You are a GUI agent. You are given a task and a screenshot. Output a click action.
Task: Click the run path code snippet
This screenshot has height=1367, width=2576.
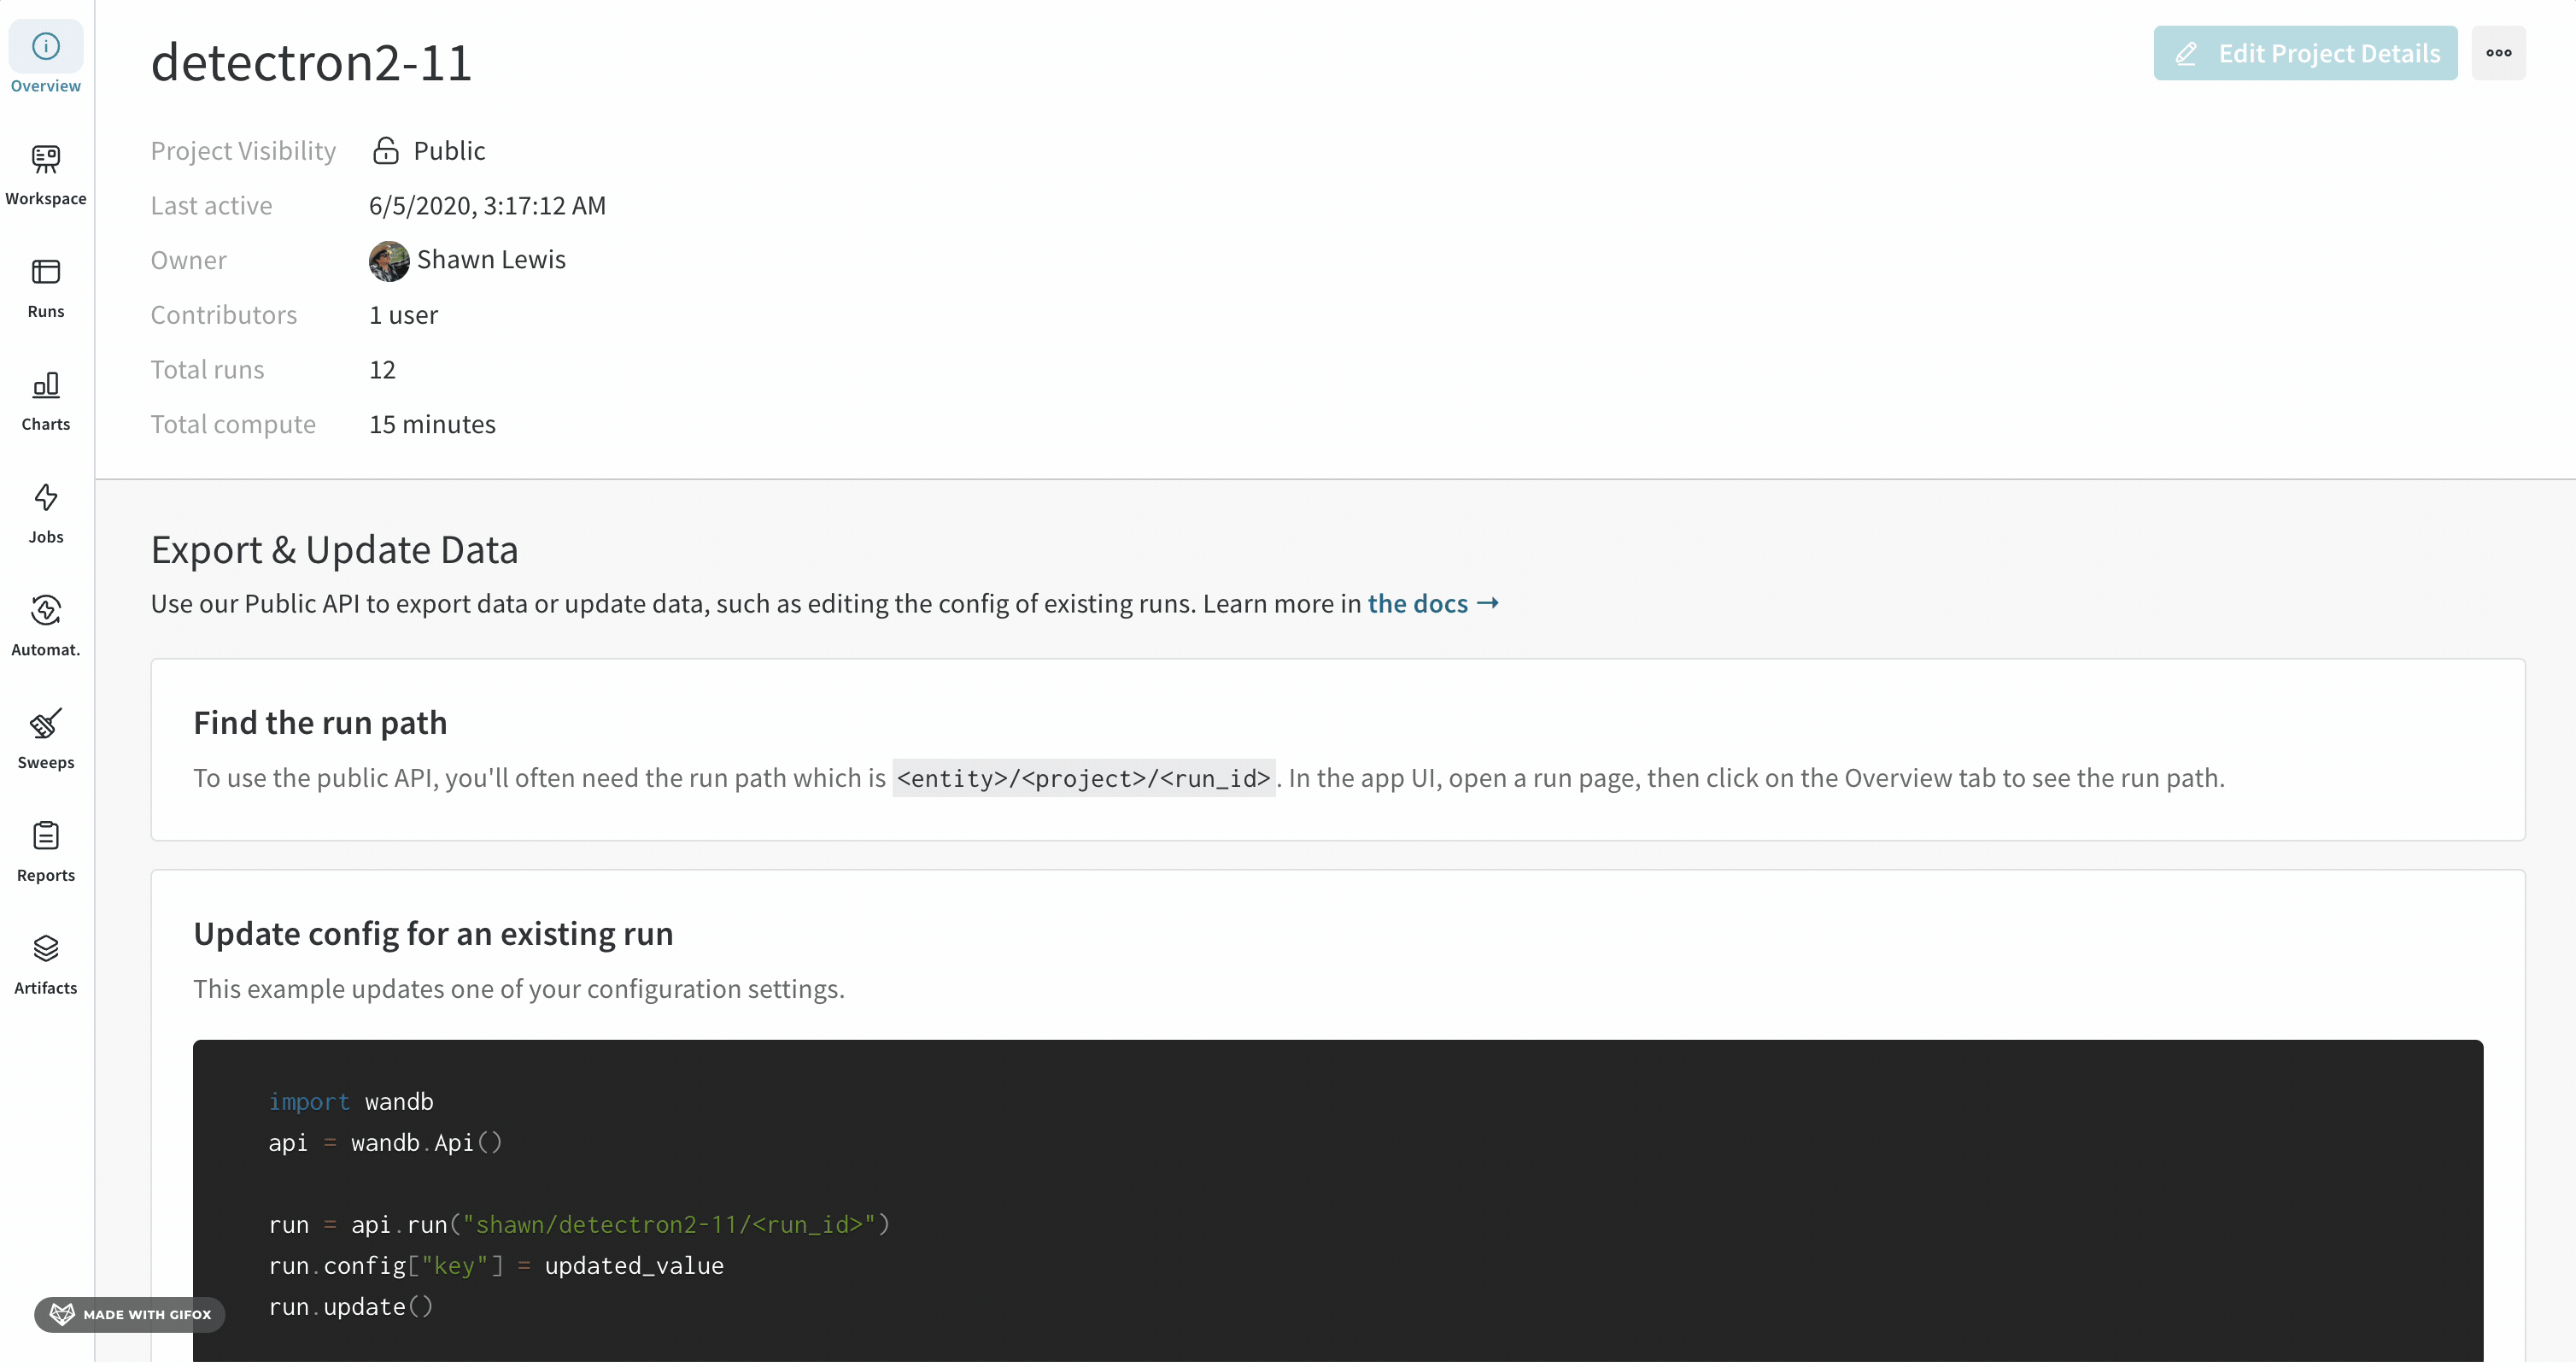[1083, 778]
